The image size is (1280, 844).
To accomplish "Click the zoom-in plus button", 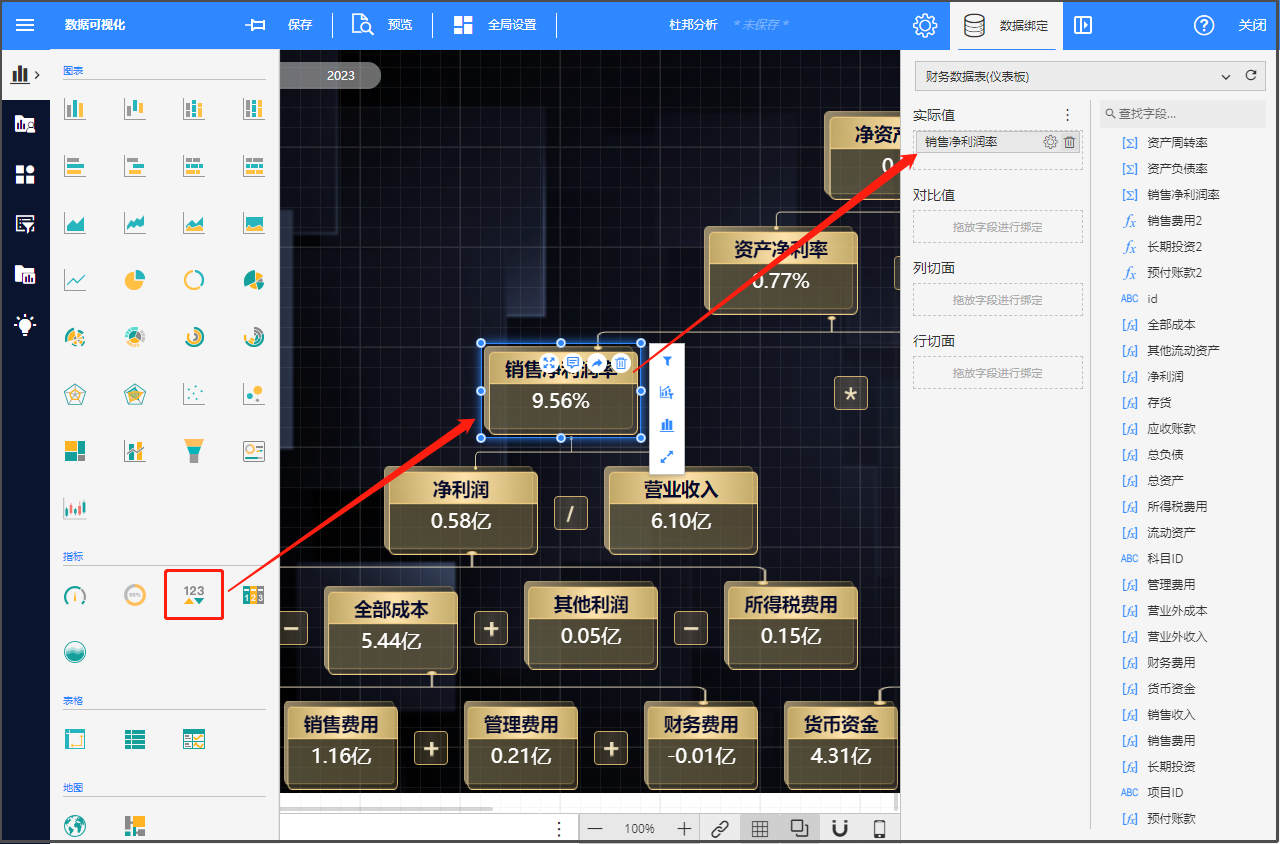I will coord(684,828).
